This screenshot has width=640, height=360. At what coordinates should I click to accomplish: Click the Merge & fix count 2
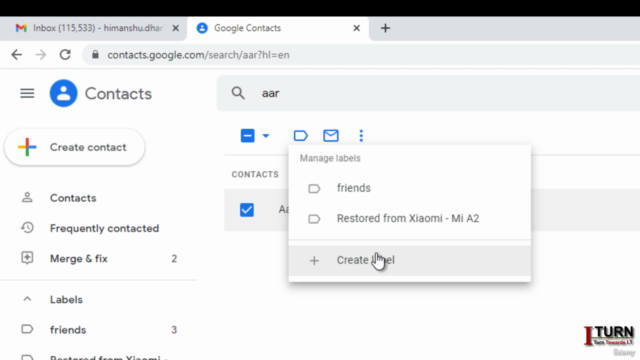(174, 259)
